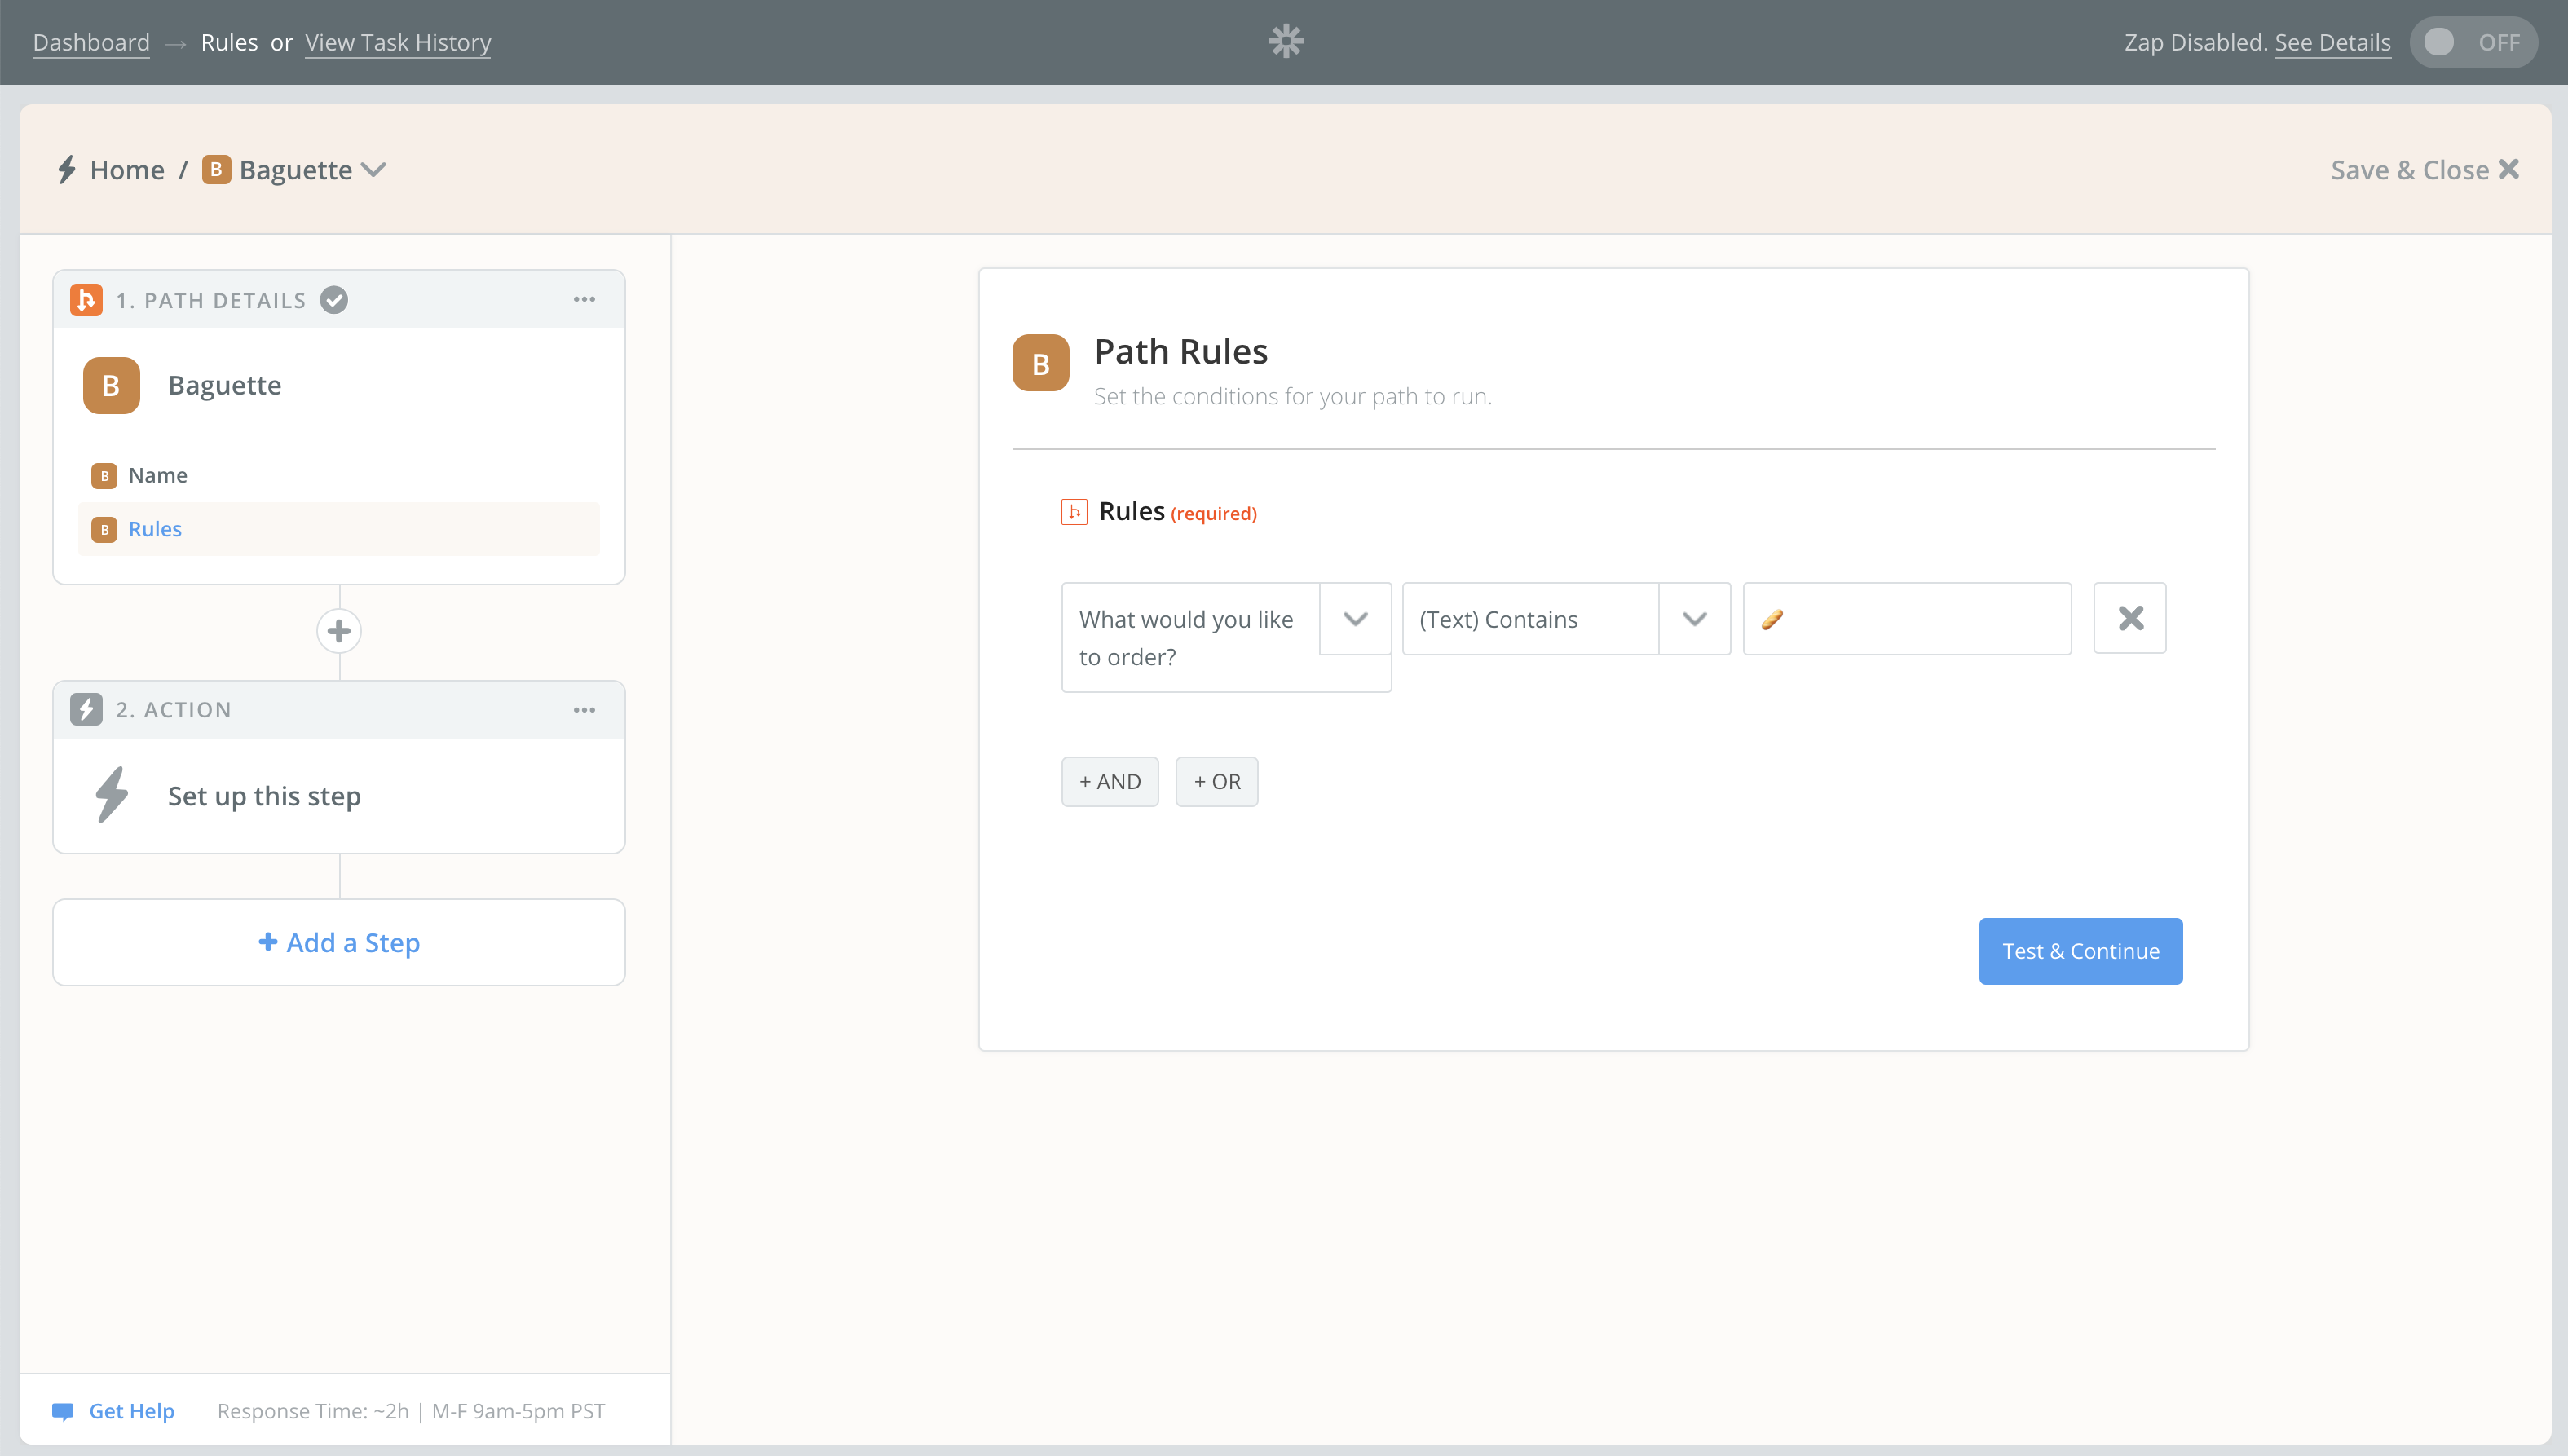This screenshot has height=1456, width=2568.
Task: Click the Test & Continue button
Action: [2081, 950]
